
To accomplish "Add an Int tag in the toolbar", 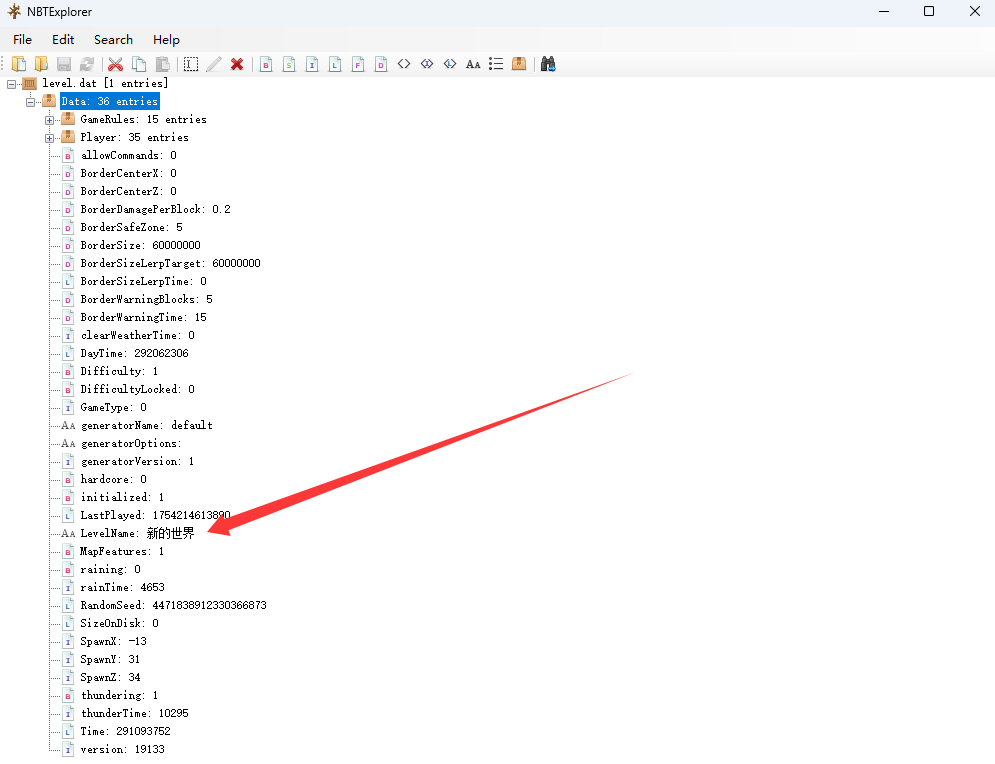I will [312, 64].
